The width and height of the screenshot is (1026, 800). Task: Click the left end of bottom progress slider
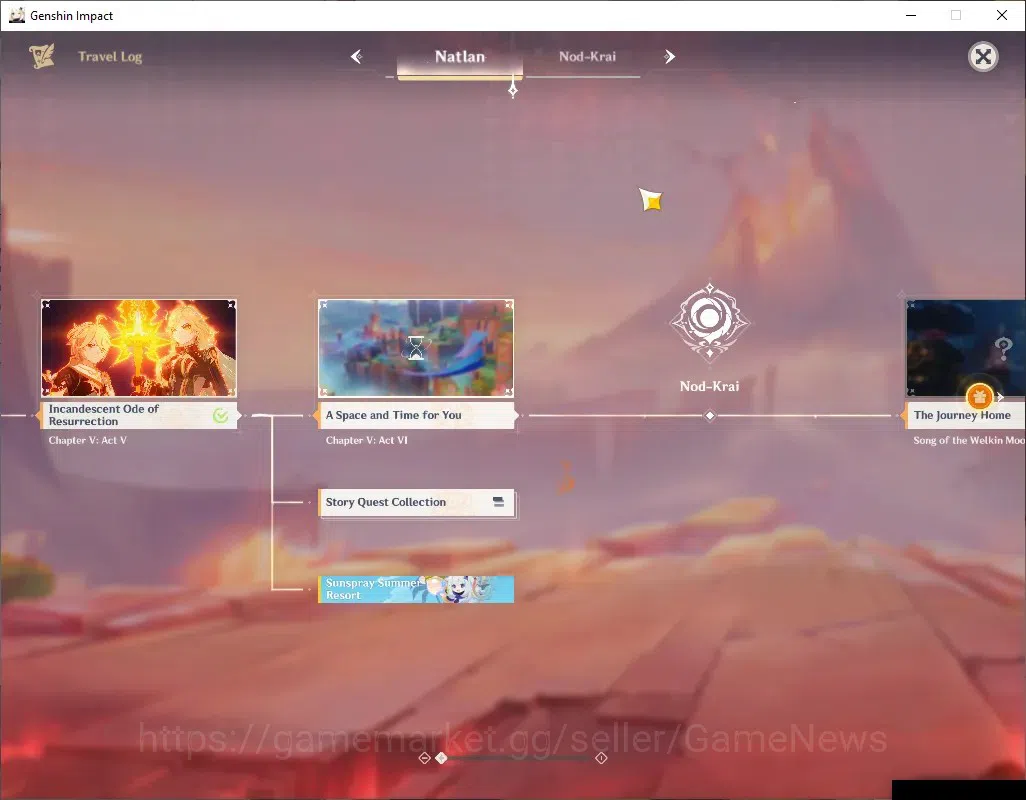tap(424, 757)
